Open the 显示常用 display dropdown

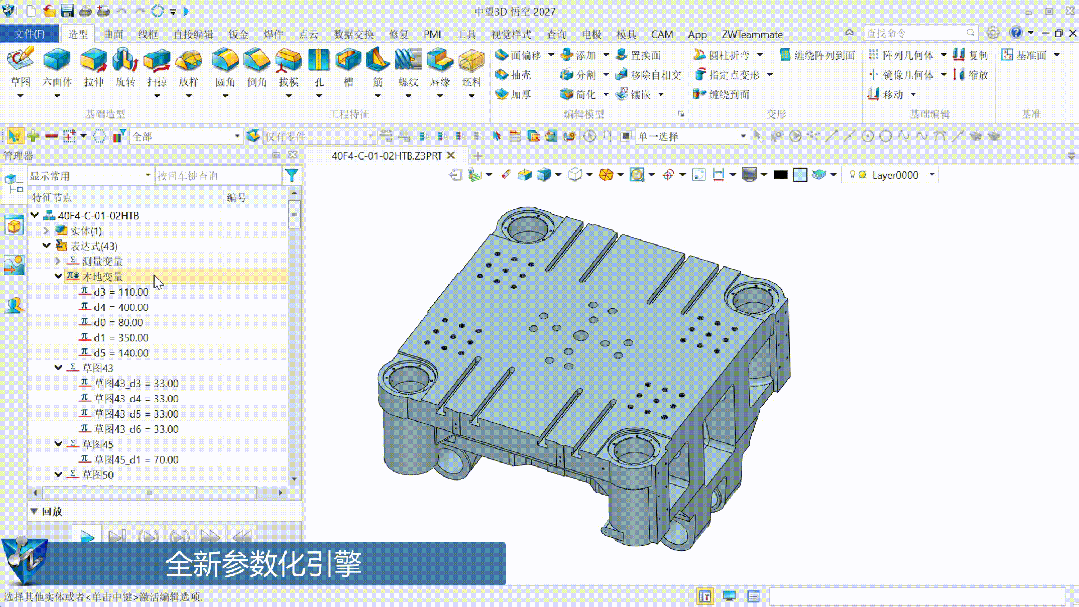(x=90, y=175)
